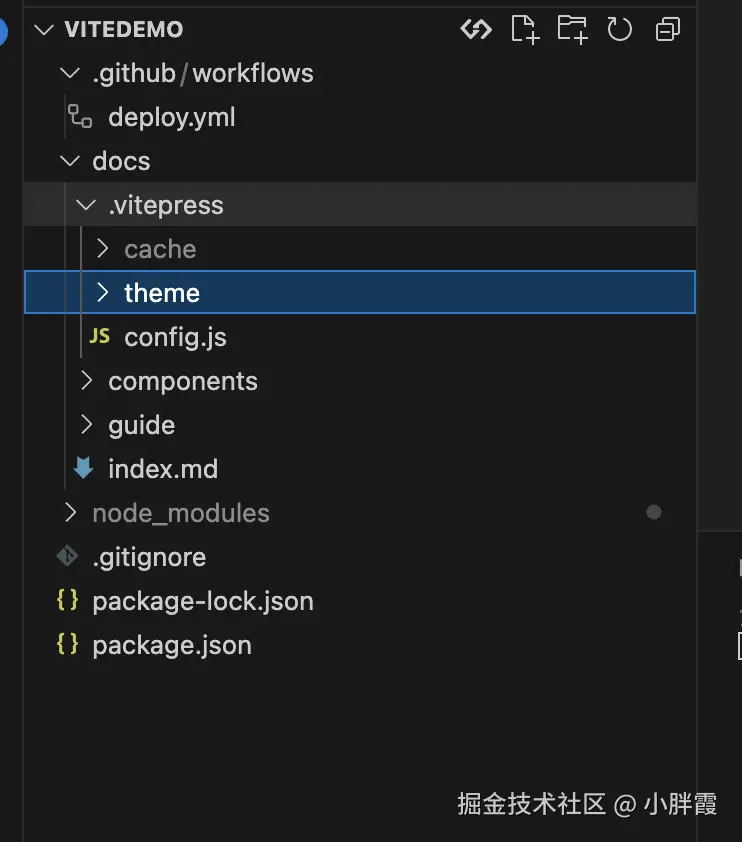Select the components folder
Screen dimensions: 742x842
182,381
